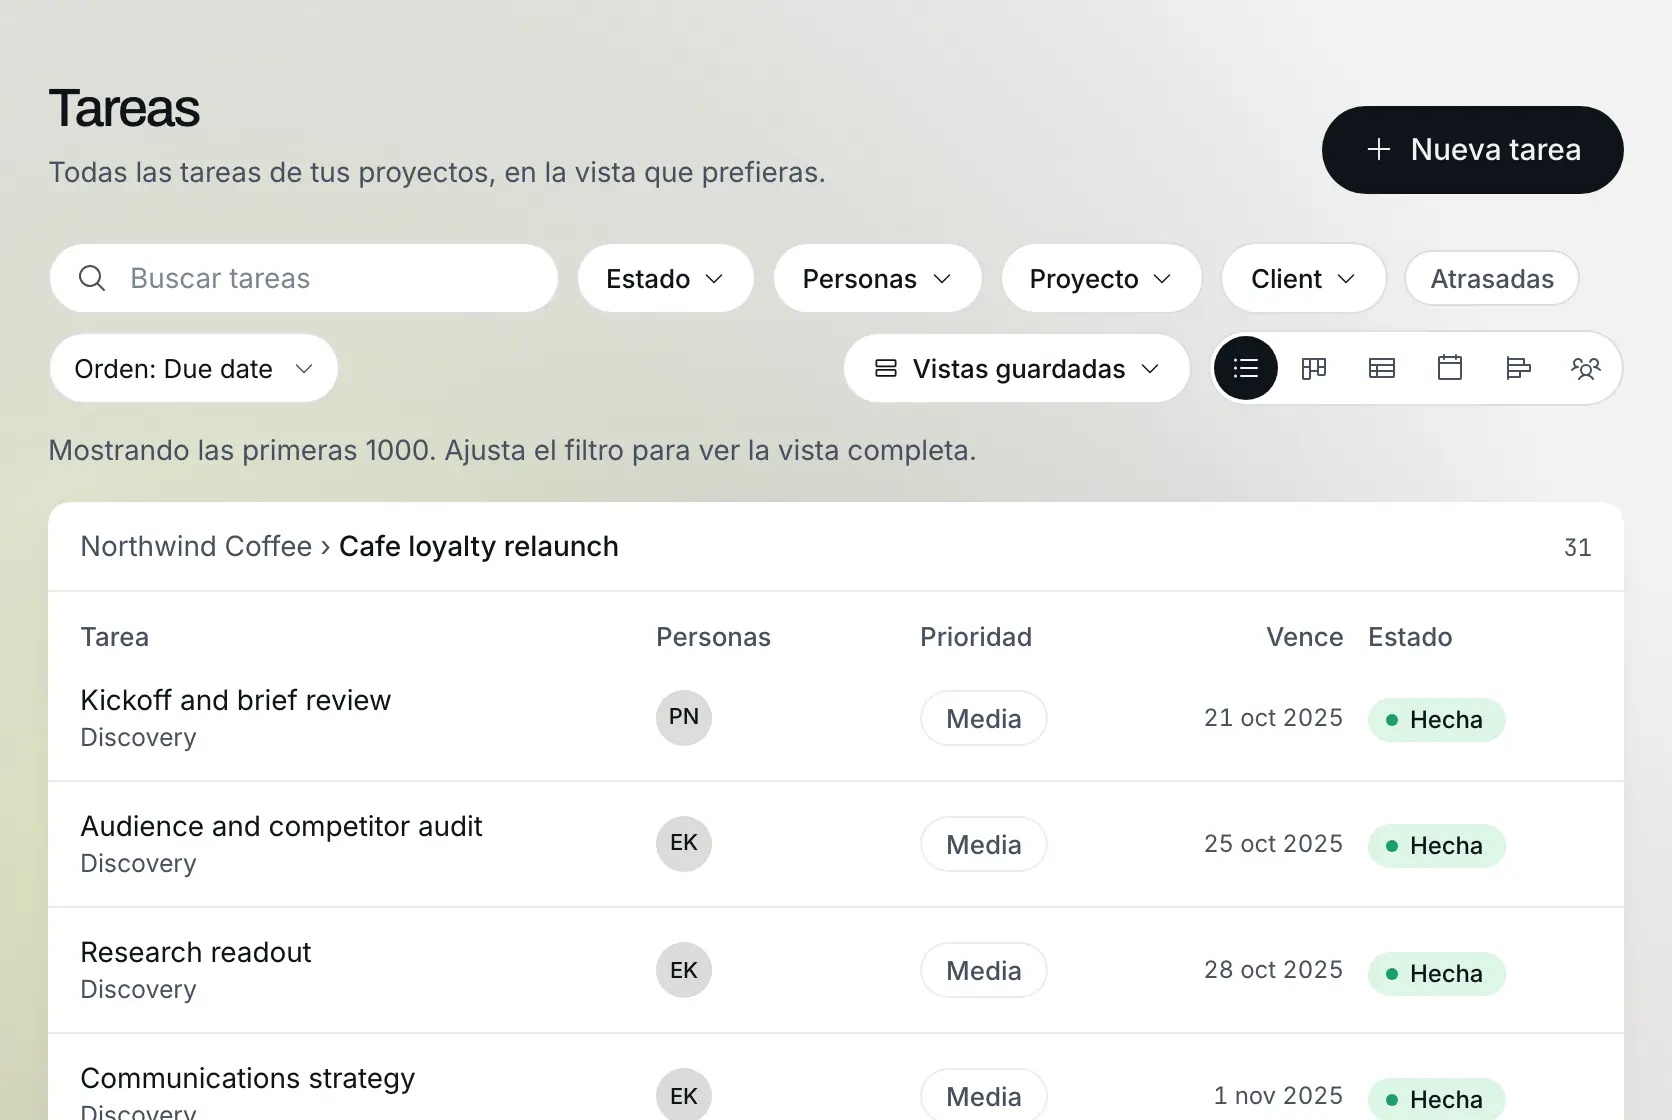Open the Client filter dropdown

1304,278
